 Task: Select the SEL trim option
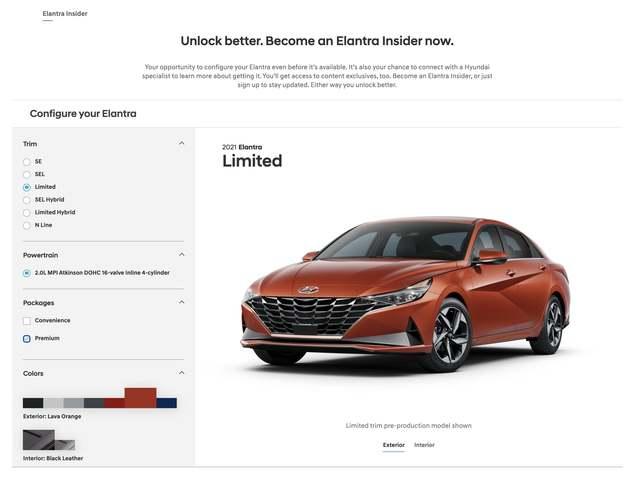(x=27, y=175)
